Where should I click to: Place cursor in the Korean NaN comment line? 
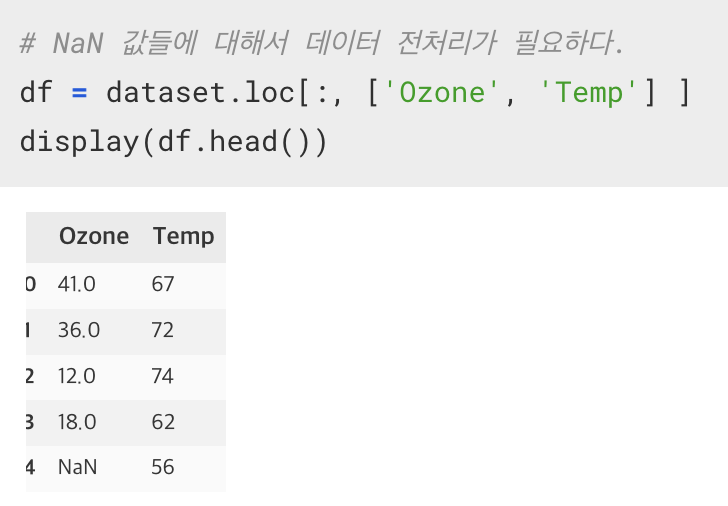tap(321, 43)
